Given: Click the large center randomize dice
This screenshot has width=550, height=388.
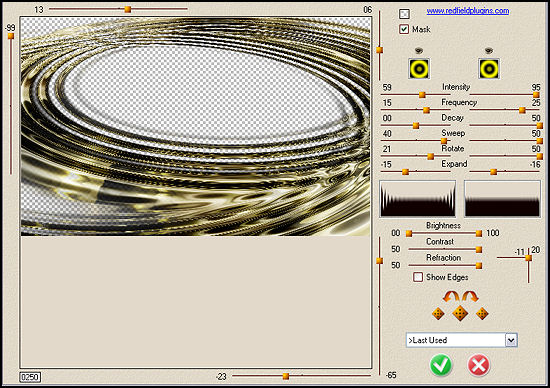Looking at the screenshot, I should (460, 313).
